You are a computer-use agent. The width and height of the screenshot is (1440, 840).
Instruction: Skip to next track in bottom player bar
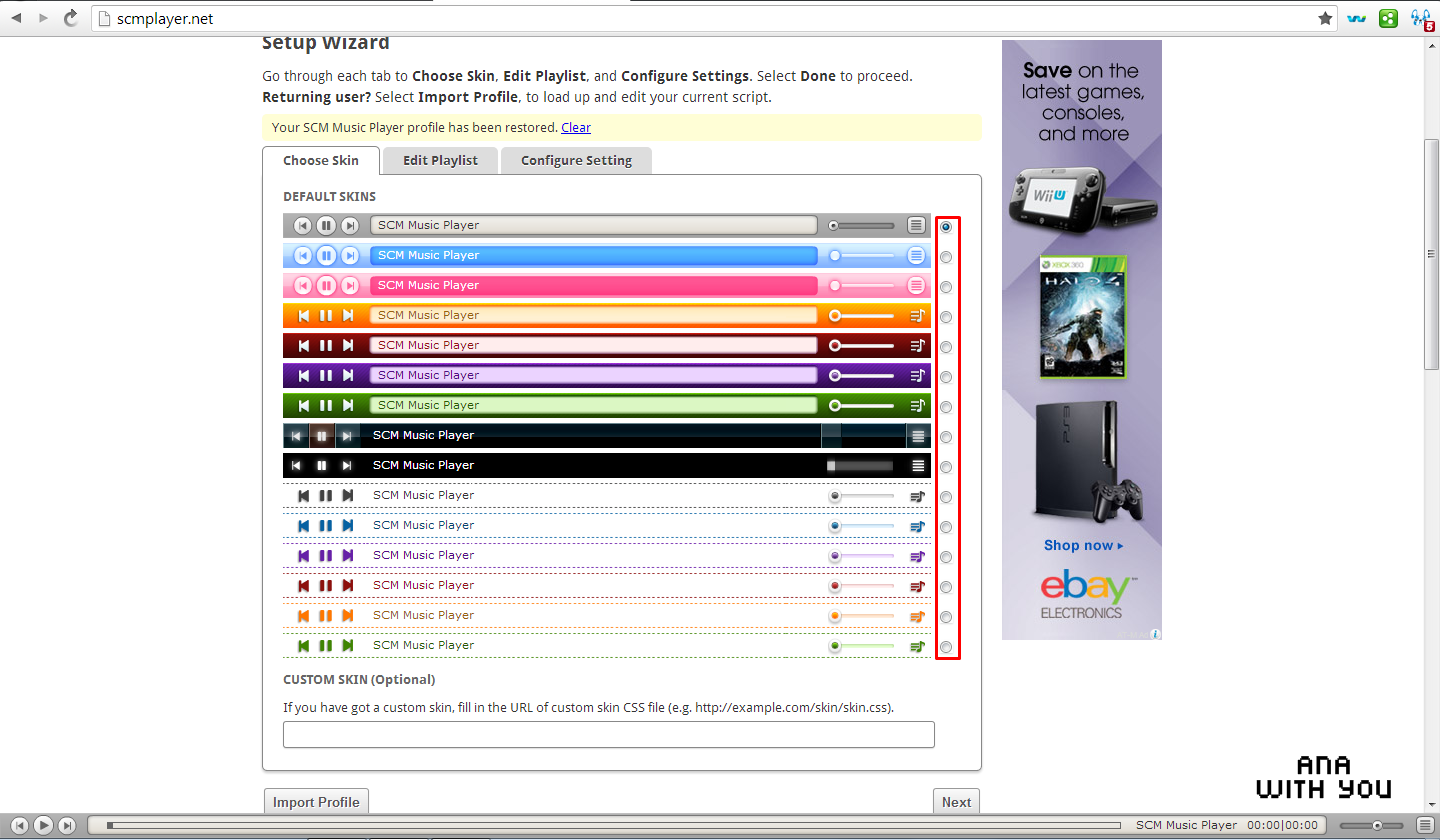(x=66, y=825)
